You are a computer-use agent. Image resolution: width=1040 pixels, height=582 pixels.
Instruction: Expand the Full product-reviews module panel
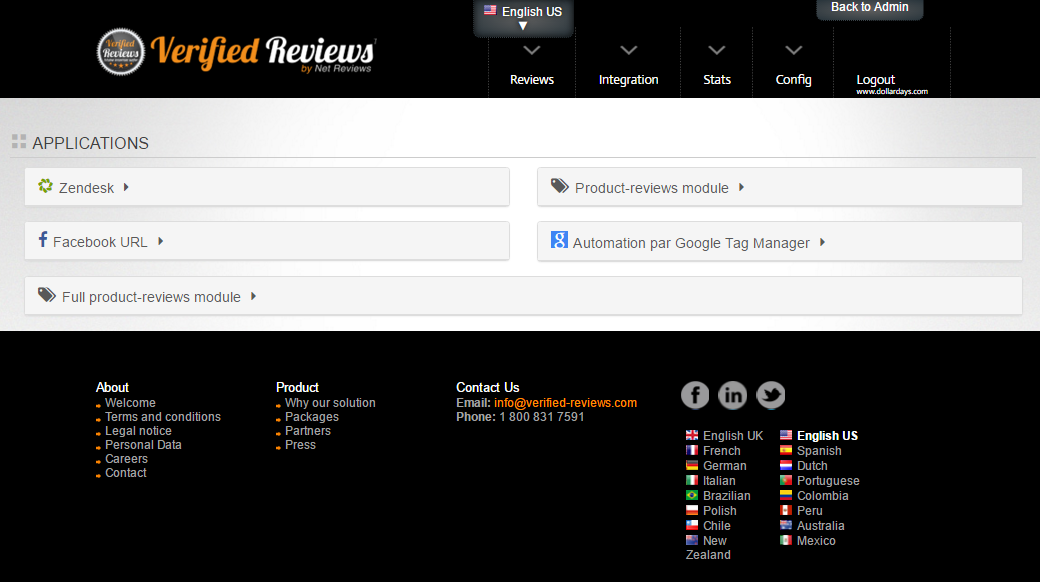[x=523, y=296]
